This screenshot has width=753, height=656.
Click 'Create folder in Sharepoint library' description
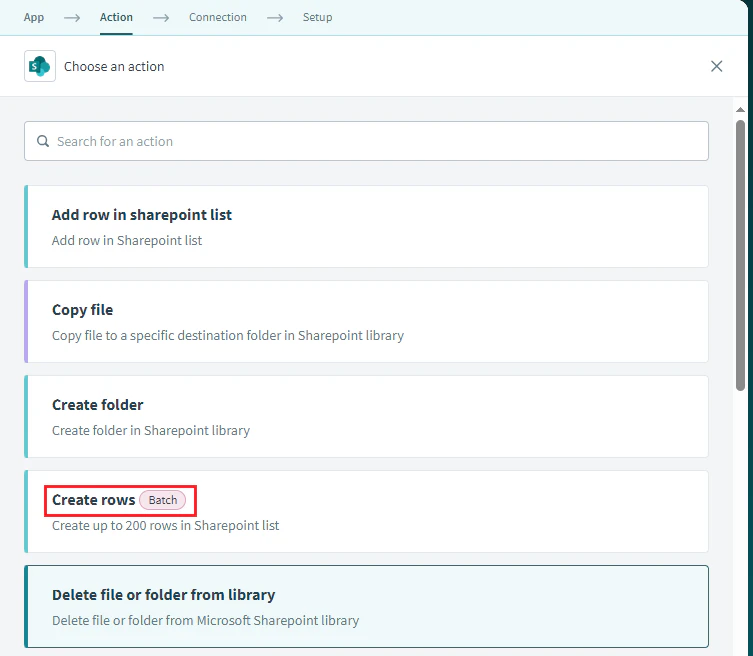151,431
